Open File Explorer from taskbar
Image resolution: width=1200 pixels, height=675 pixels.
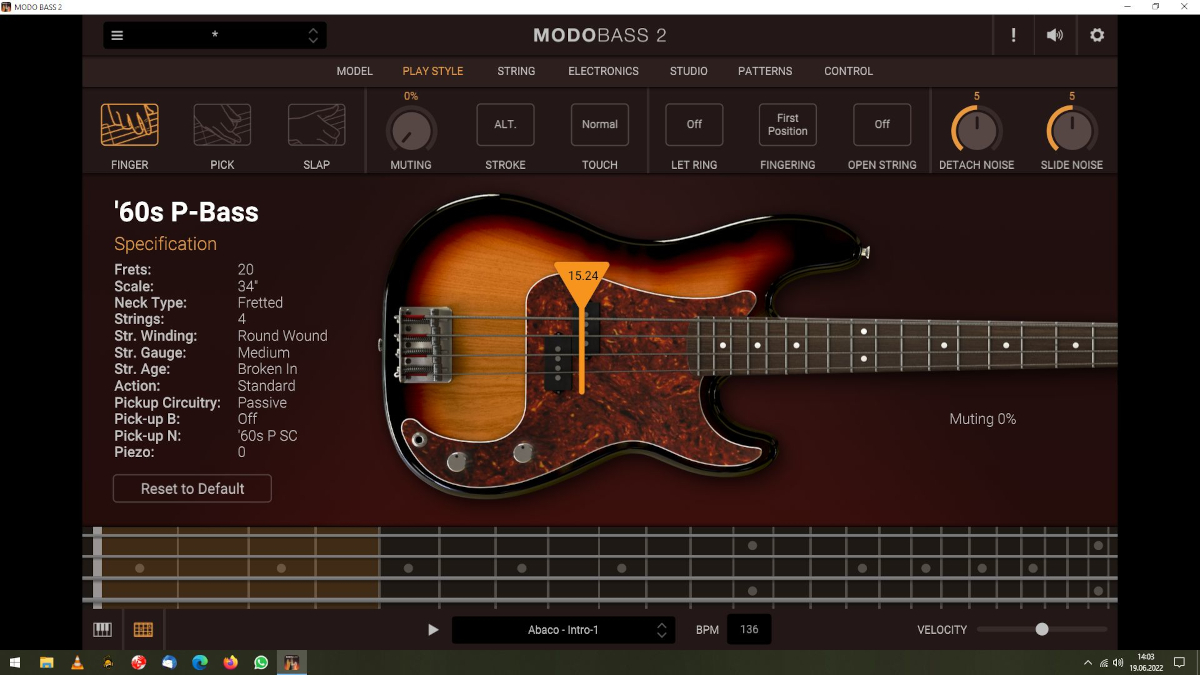[46, 662]
